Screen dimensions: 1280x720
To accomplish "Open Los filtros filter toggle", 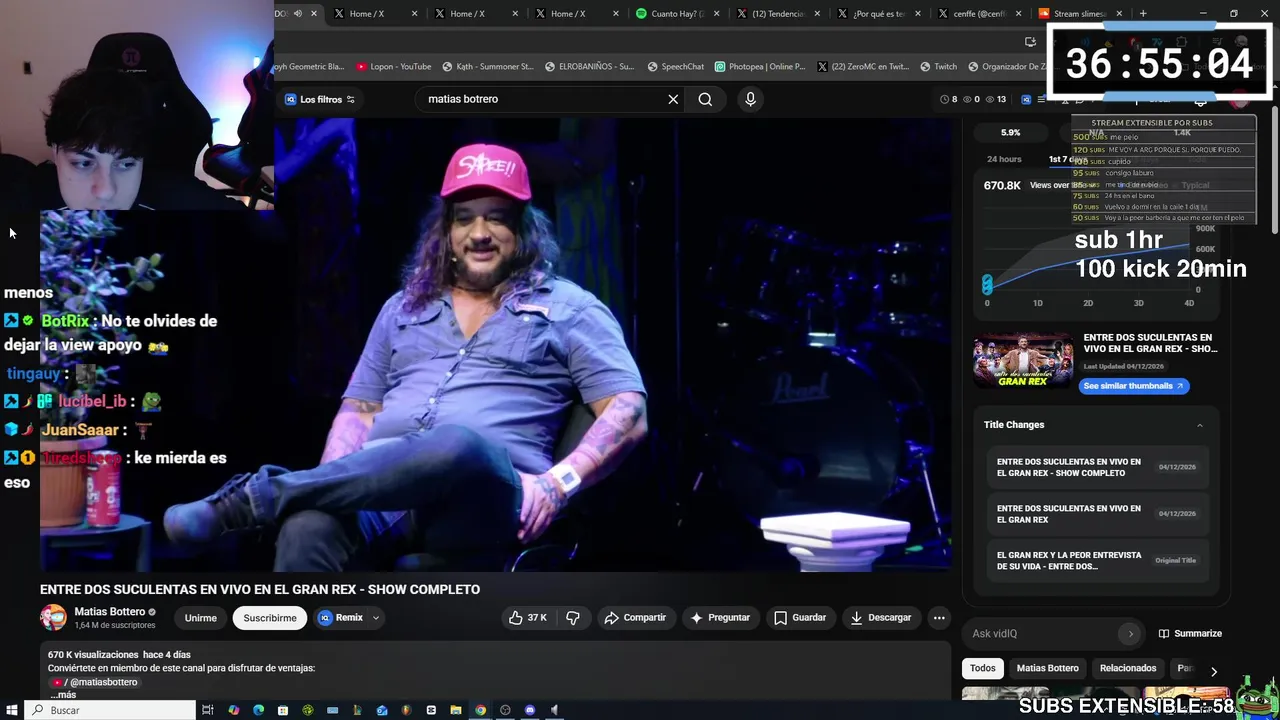I will 320,99.
